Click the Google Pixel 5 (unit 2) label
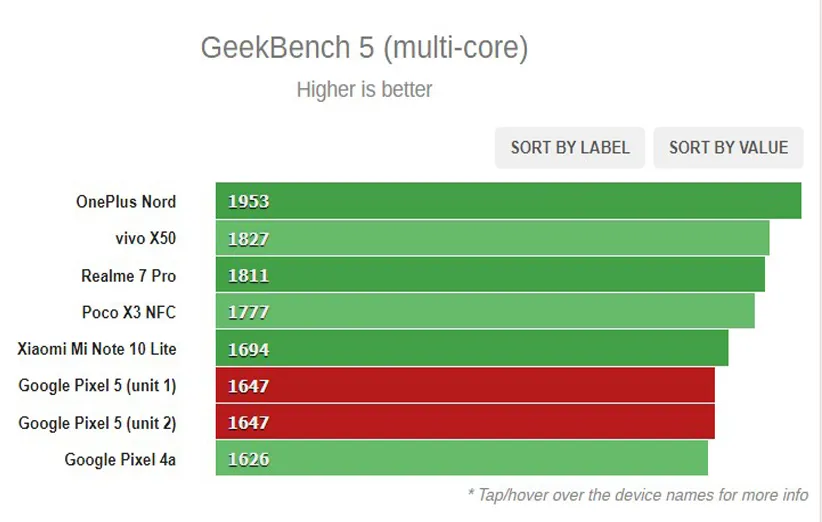Viewport: 822px width, 522px height. 97,423
